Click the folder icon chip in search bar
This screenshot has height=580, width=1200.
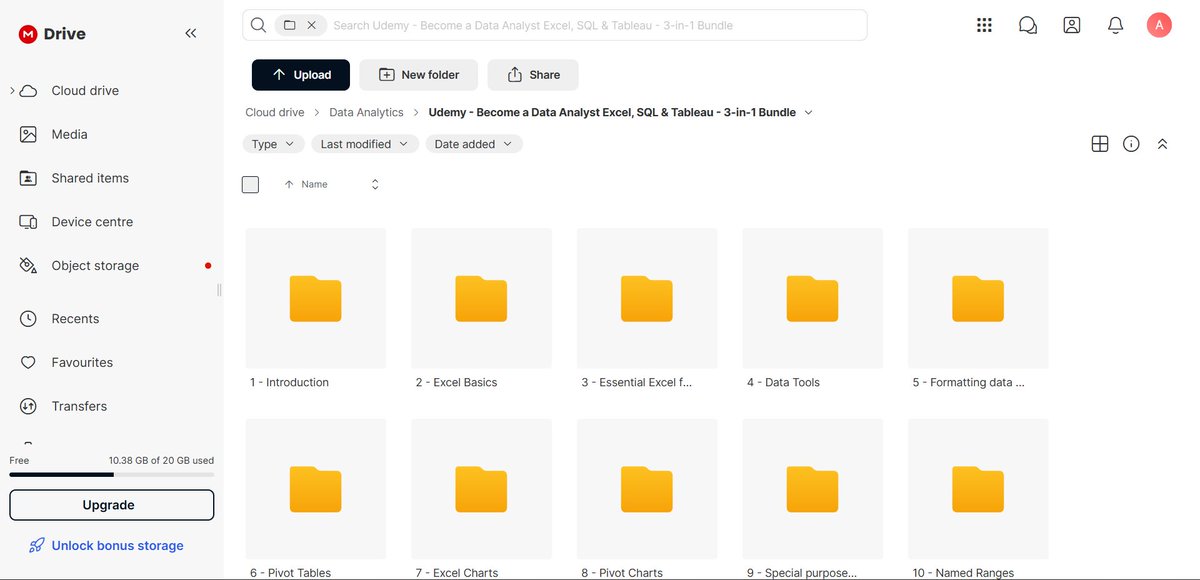pos(289,25)
